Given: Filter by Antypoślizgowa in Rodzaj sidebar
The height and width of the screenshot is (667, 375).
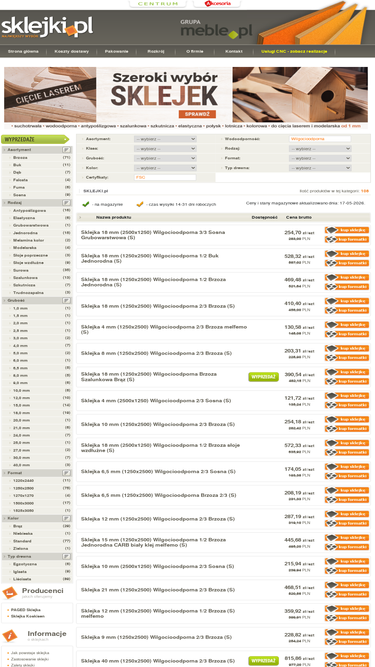Looking at the screenshot, I should 30,210.
